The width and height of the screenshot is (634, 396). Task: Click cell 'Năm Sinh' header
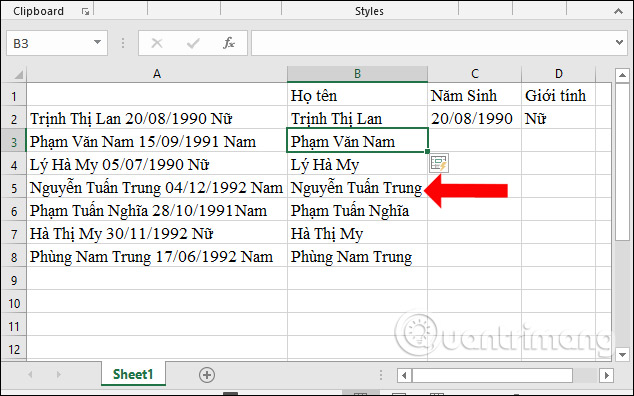coord(475,95)
